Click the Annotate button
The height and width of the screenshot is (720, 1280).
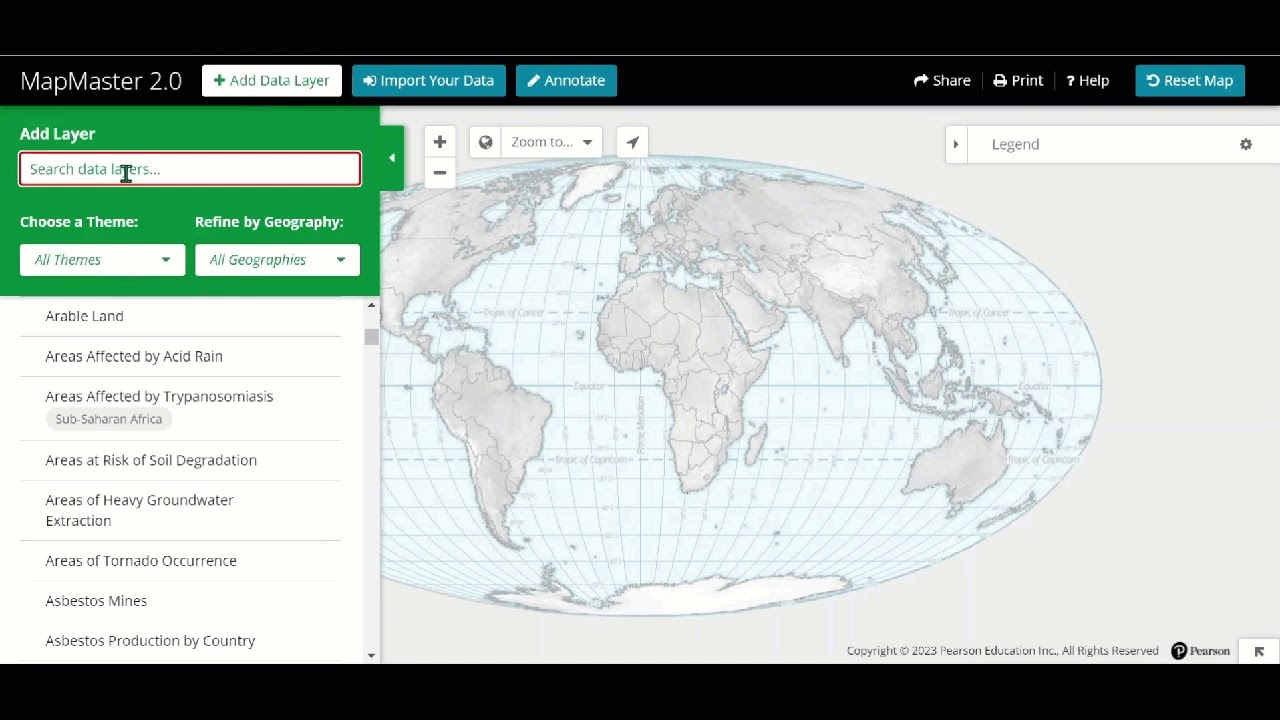pos(566,81)
